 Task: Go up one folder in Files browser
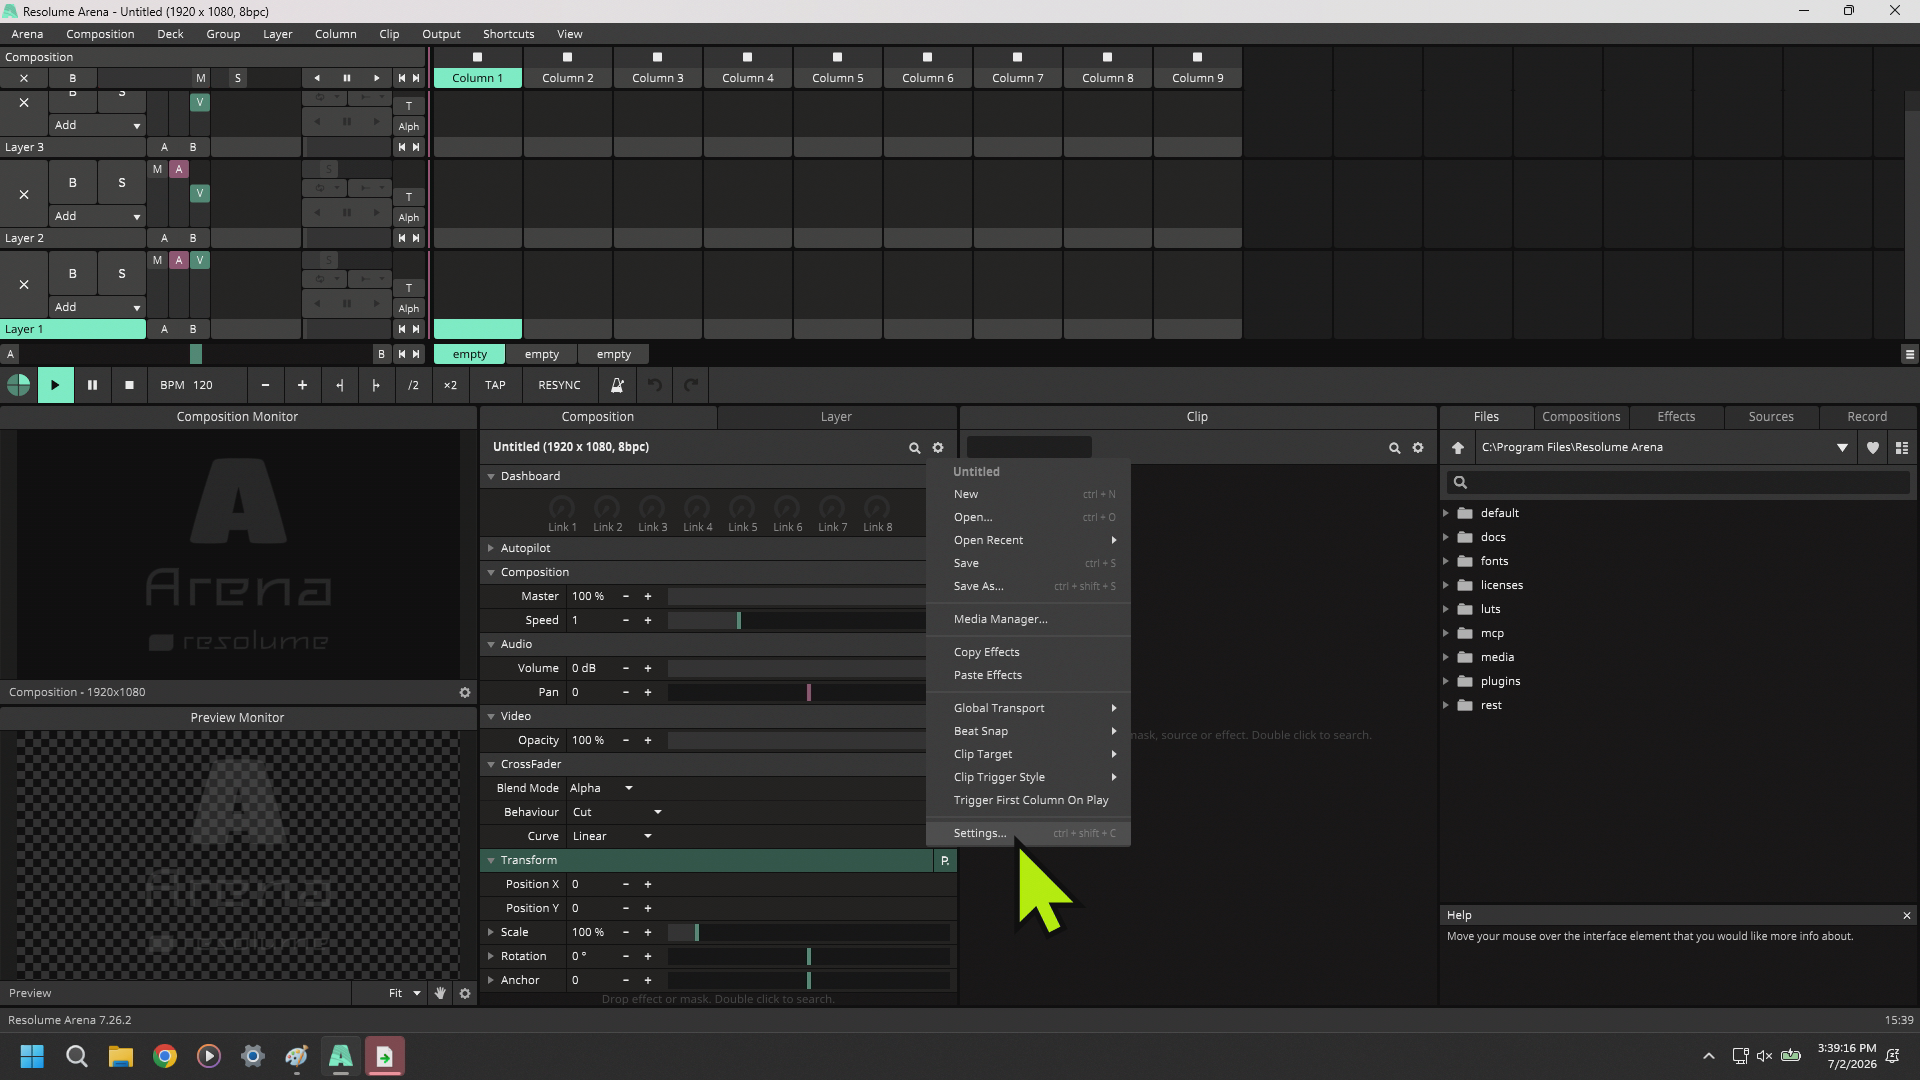click(1458, 448)
